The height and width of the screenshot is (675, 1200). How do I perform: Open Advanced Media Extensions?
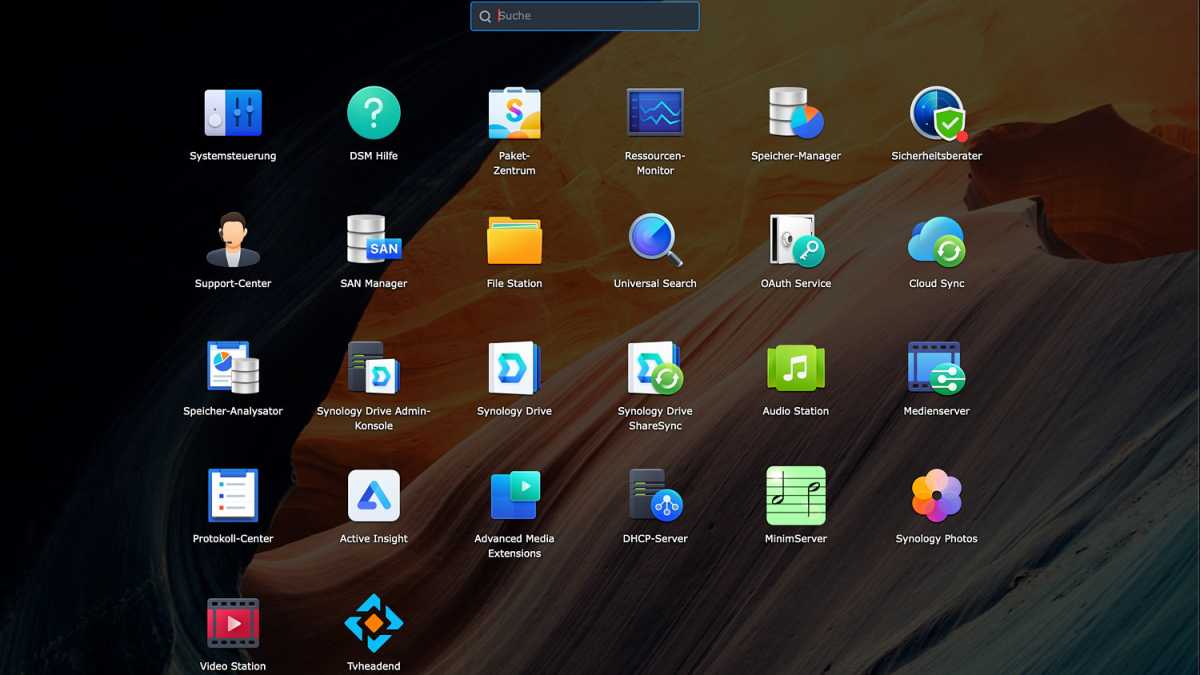point(514,495)
